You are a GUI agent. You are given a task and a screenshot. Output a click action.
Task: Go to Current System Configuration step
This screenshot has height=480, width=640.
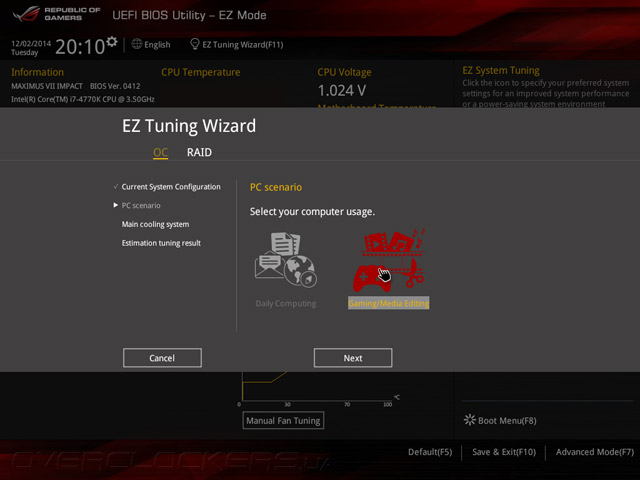click(171, 187)
